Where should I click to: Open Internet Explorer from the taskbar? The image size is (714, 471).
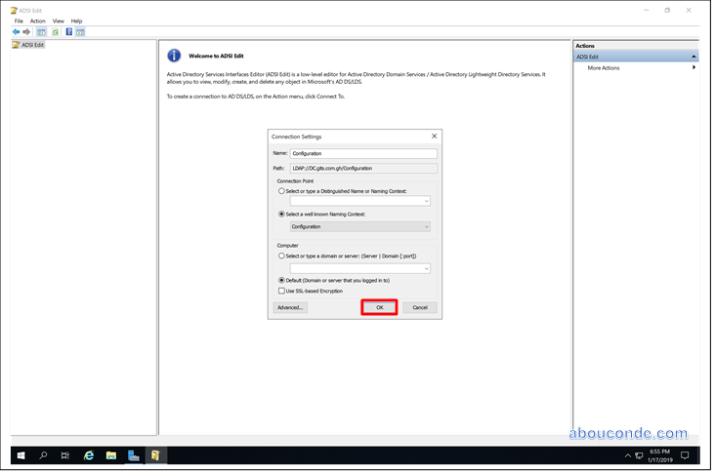[88, 455]
